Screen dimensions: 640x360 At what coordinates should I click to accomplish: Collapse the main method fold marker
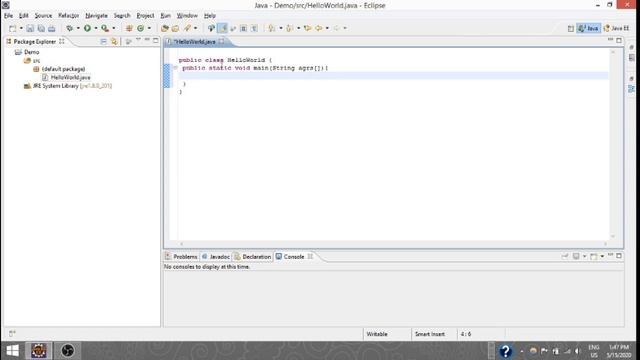pos(175,68)
